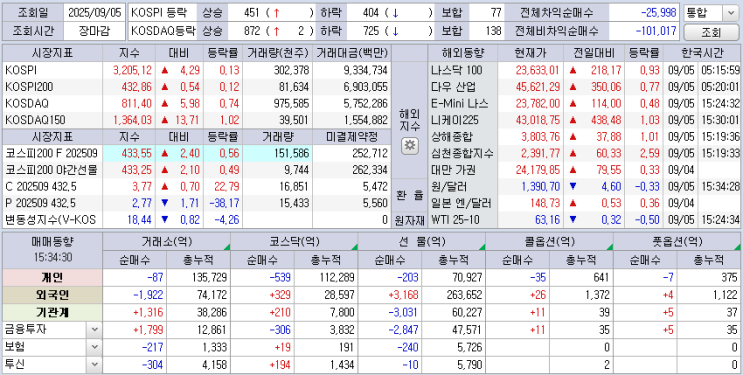
Task: Click the 전일대비 column header
Action: point(594,53)
